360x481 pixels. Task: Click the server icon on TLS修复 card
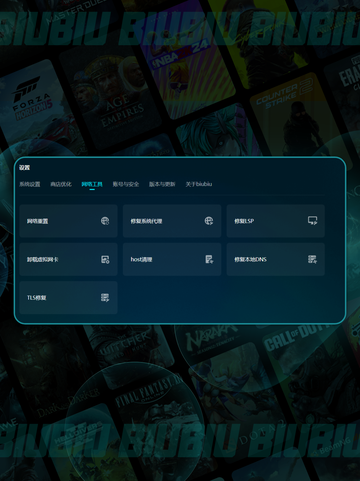click(x=105, y=298)
